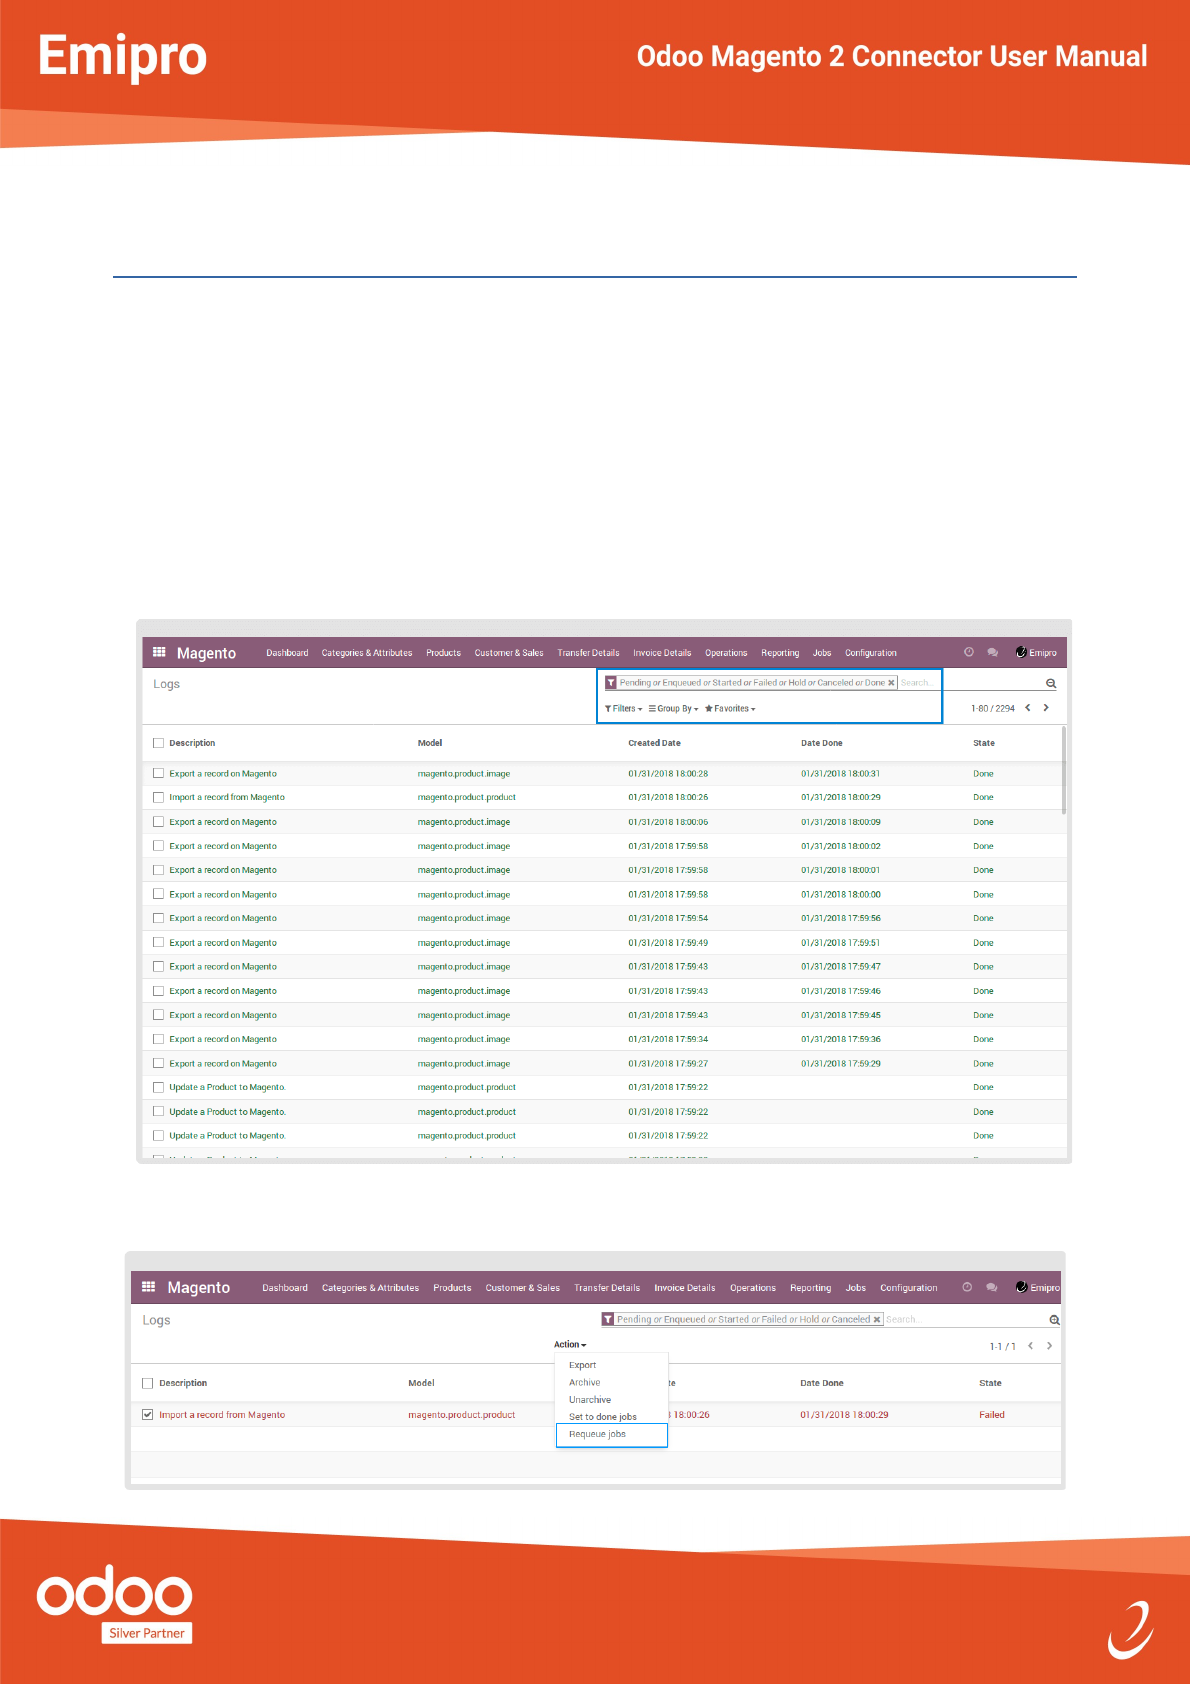Viewport: 1190px width, 1684px height.
Task: Tick the row checkbox for Date Done 18:00:02
Action: [158, 846]
